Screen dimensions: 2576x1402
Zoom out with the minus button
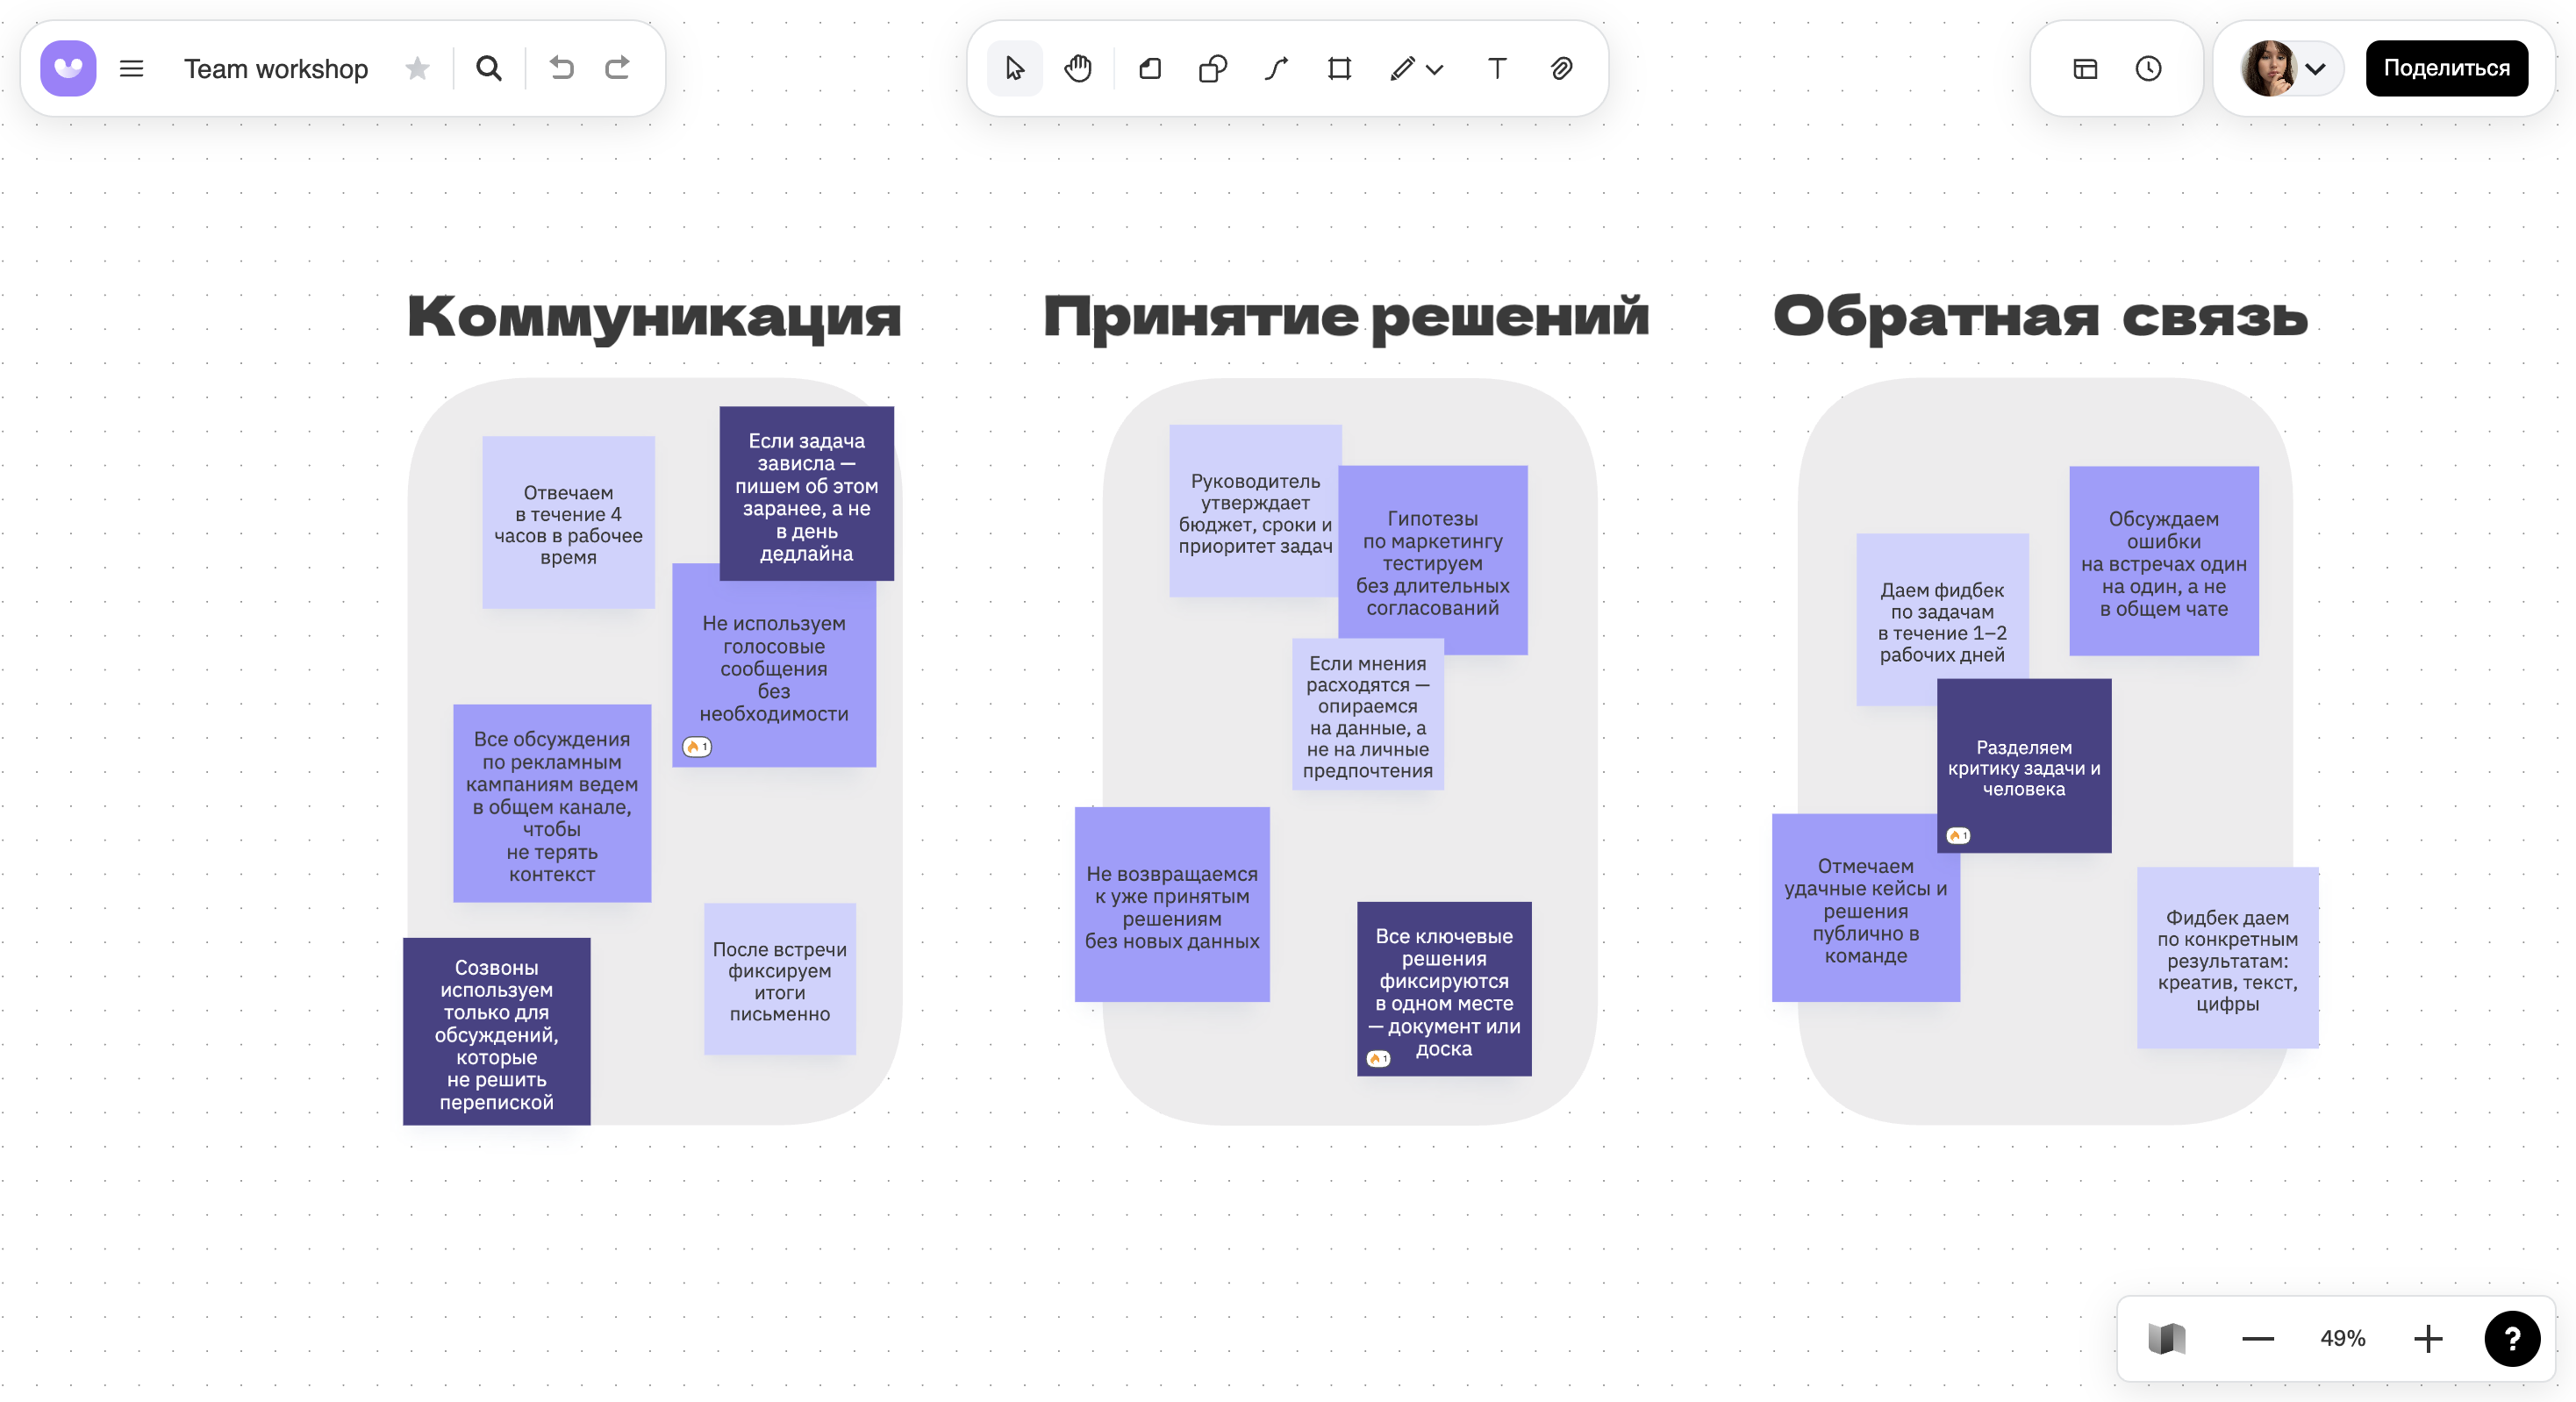pyautogui.click(x=2258, y=1338)
